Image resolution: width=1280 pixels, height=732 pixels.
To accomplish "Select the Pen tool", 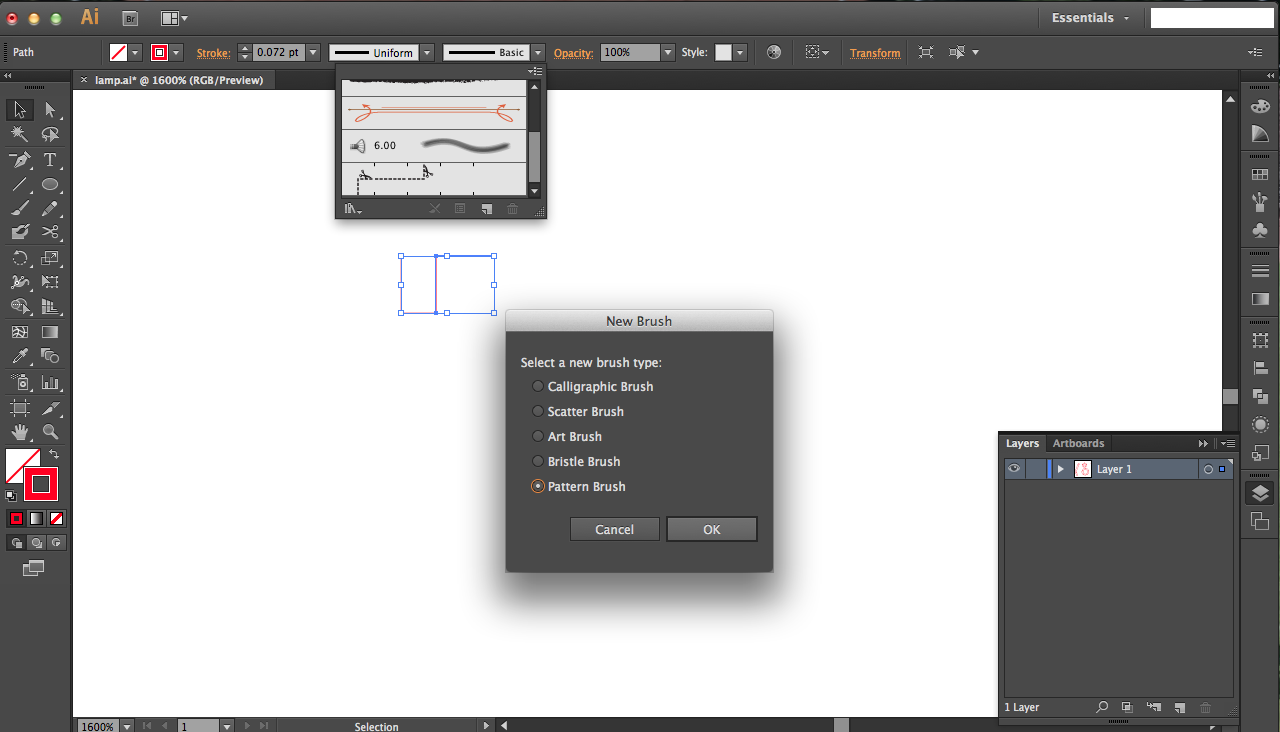I will [20, 160].
